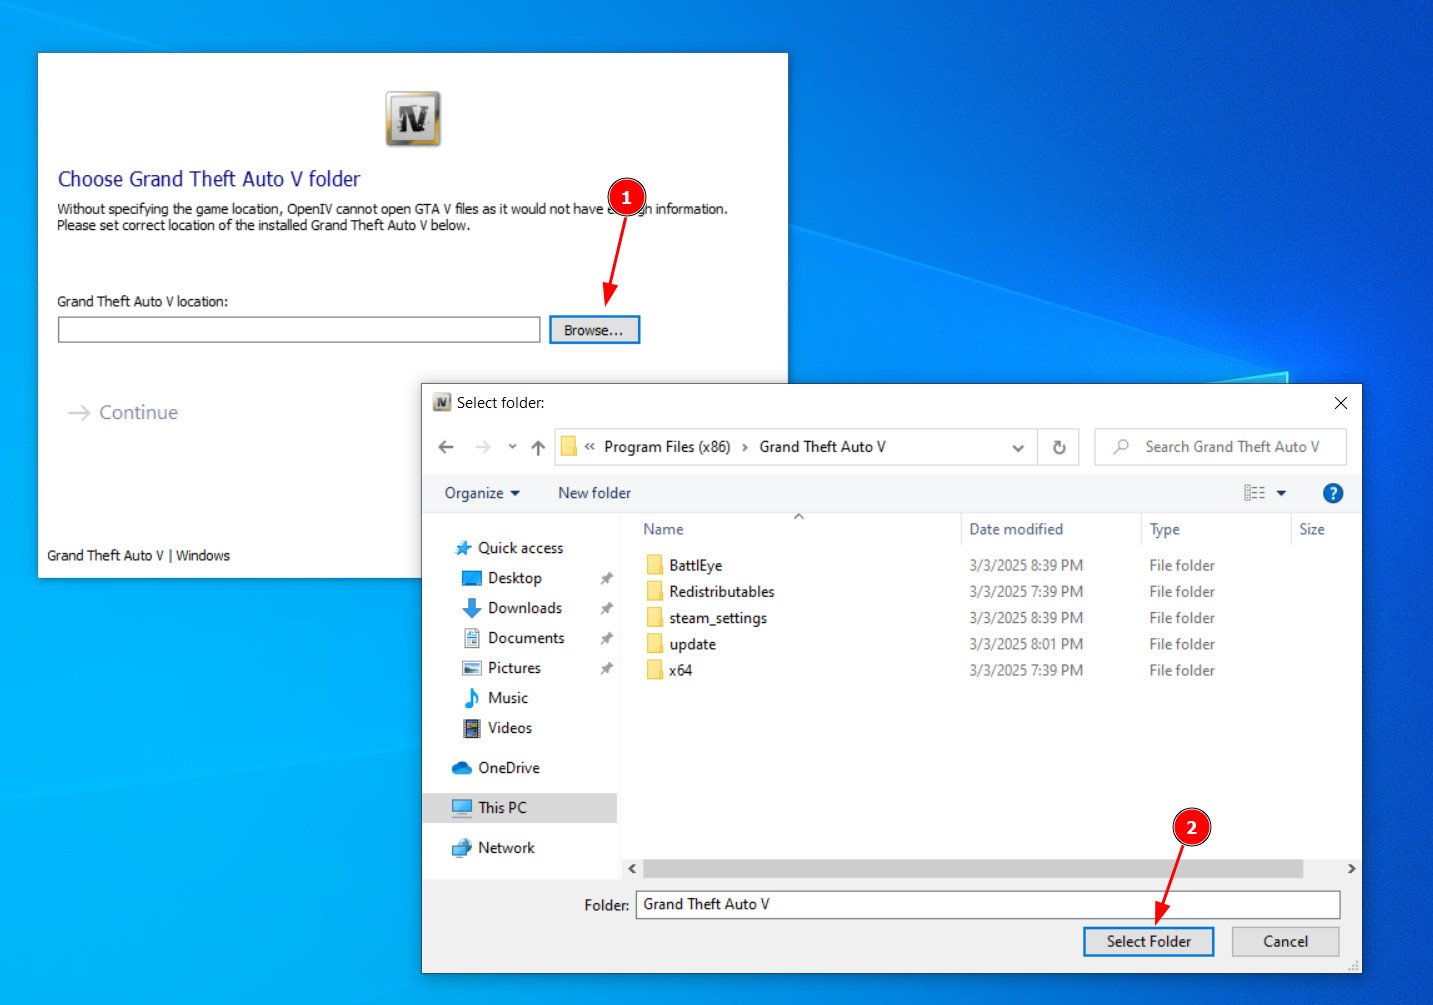The image size is (1433, 1005).
Task: Click the horizontal scrollbar in file list
Action: coord(972,868)
